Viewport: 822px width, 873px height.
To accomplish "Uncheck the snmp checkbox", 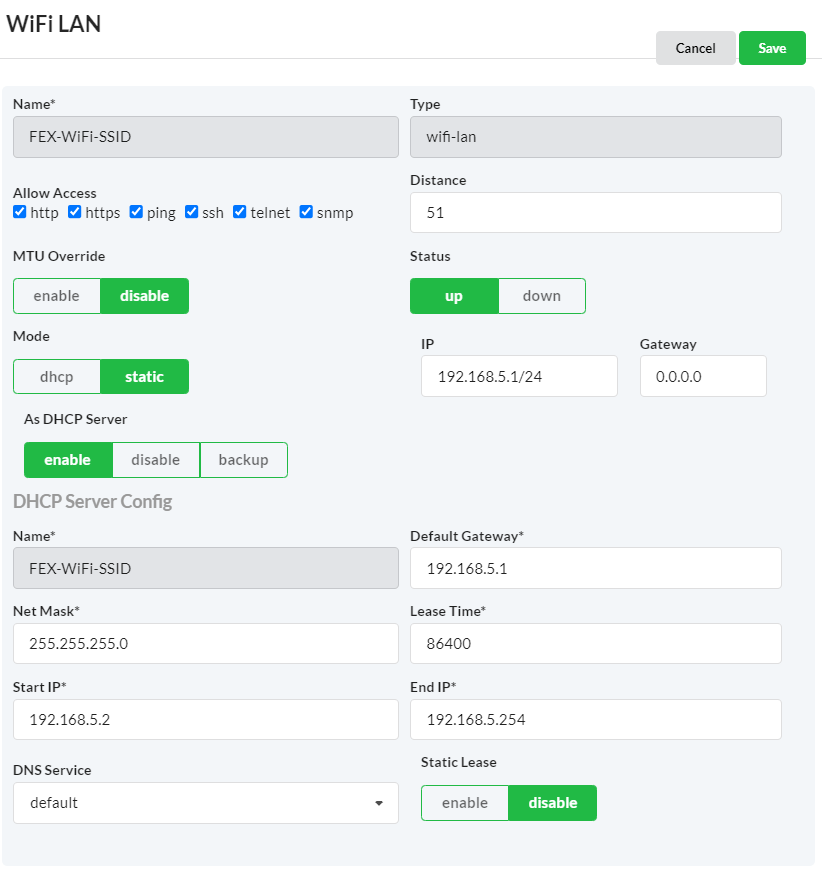I will click(307, 212).
